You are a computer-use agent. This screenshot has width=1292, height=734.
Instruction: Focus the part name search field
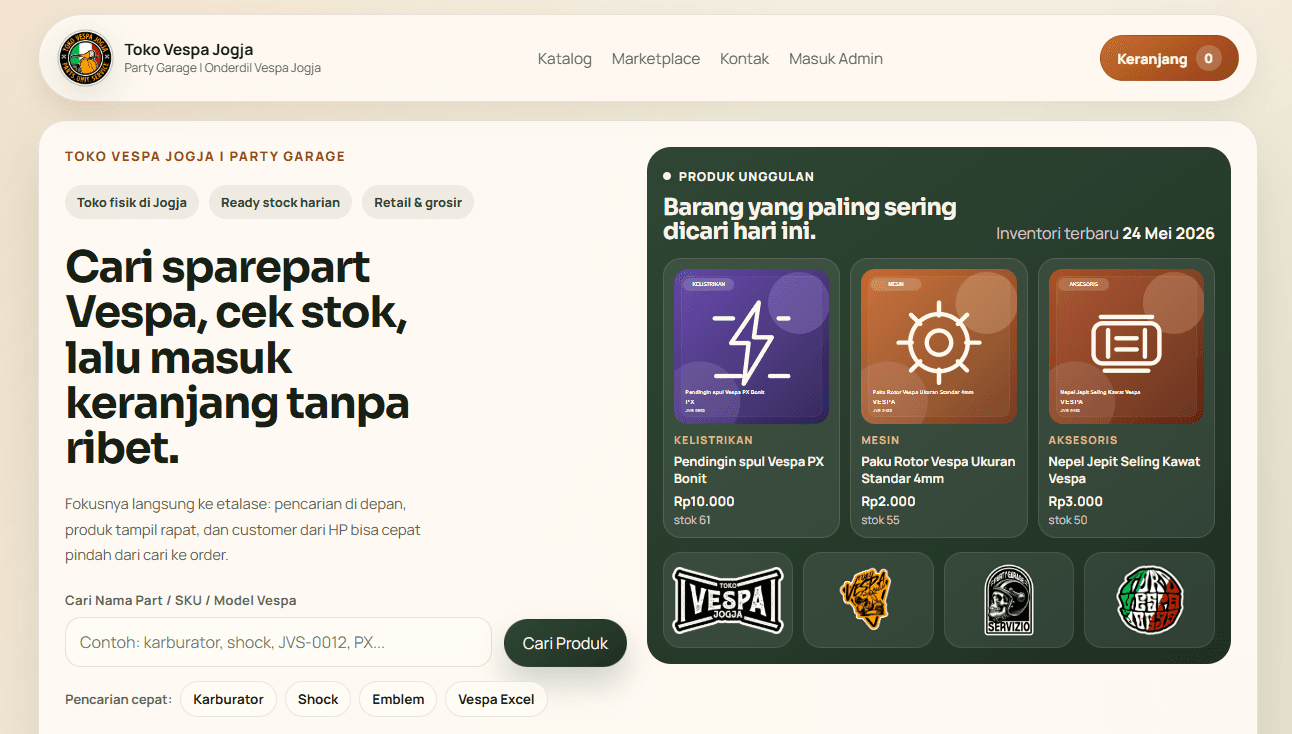click(x=278, y=642)
